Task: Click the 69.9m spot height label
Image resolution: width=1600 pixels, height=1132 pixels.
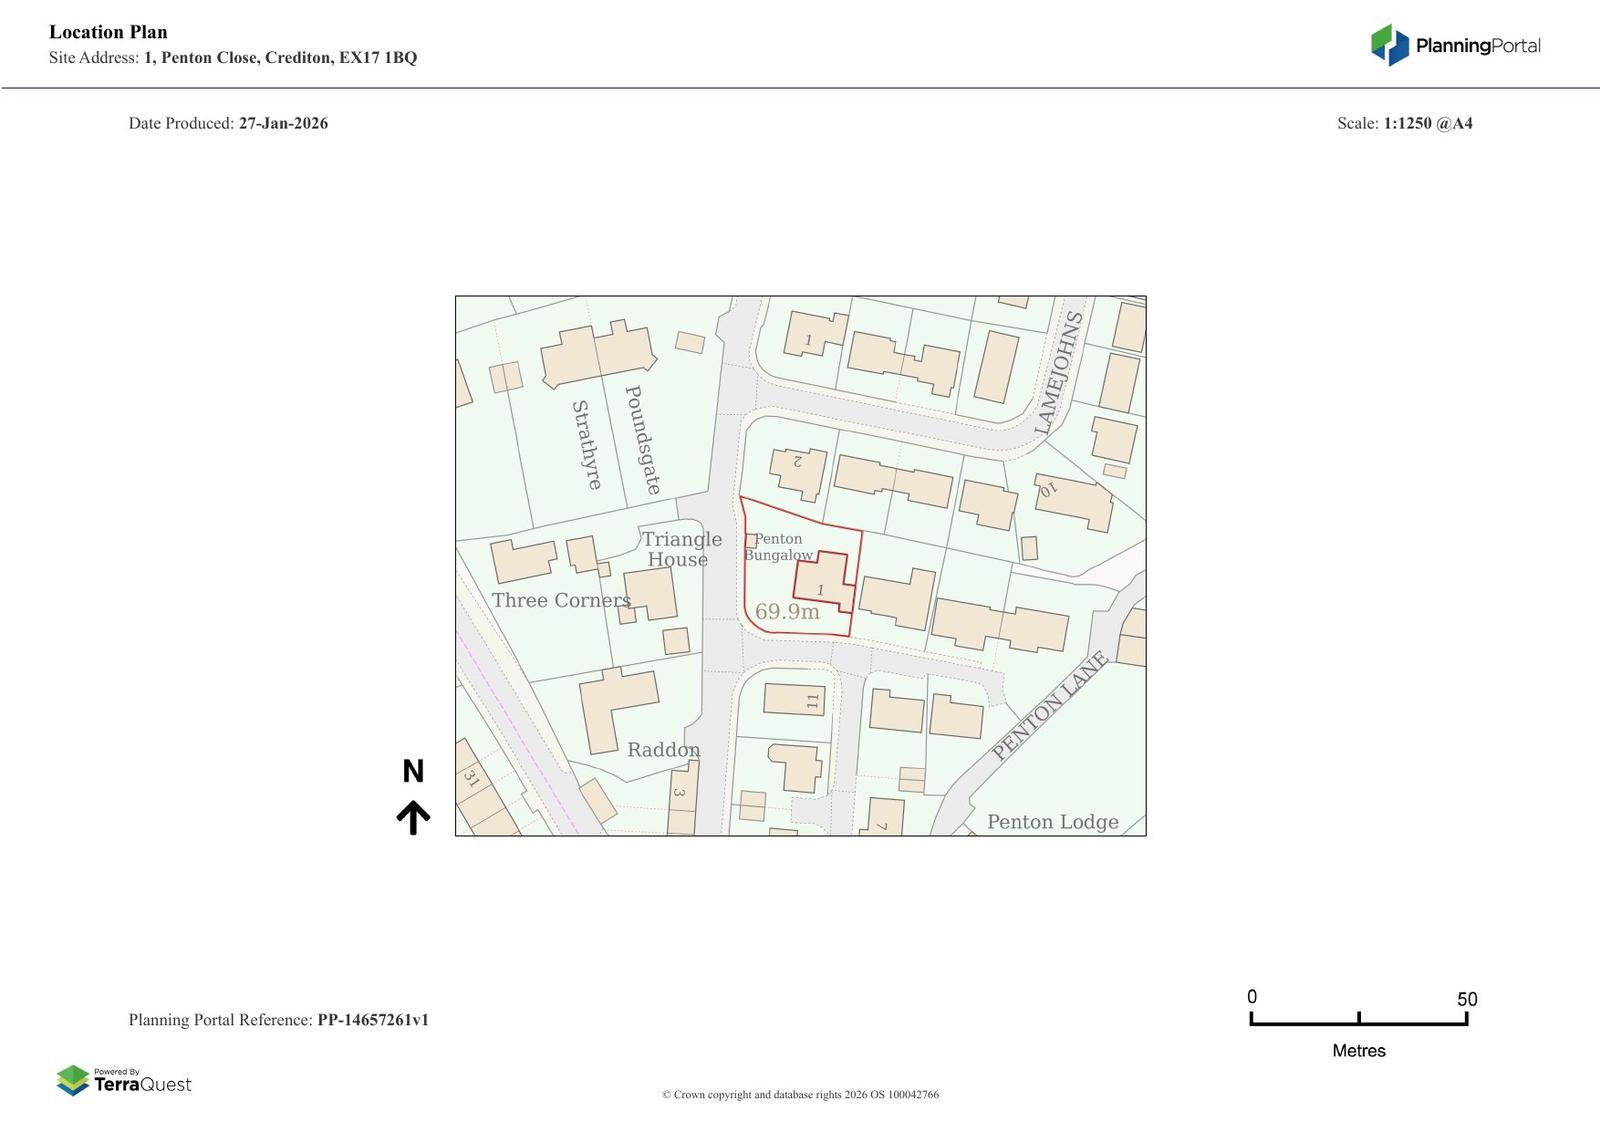Action: [x=787, y=612]
